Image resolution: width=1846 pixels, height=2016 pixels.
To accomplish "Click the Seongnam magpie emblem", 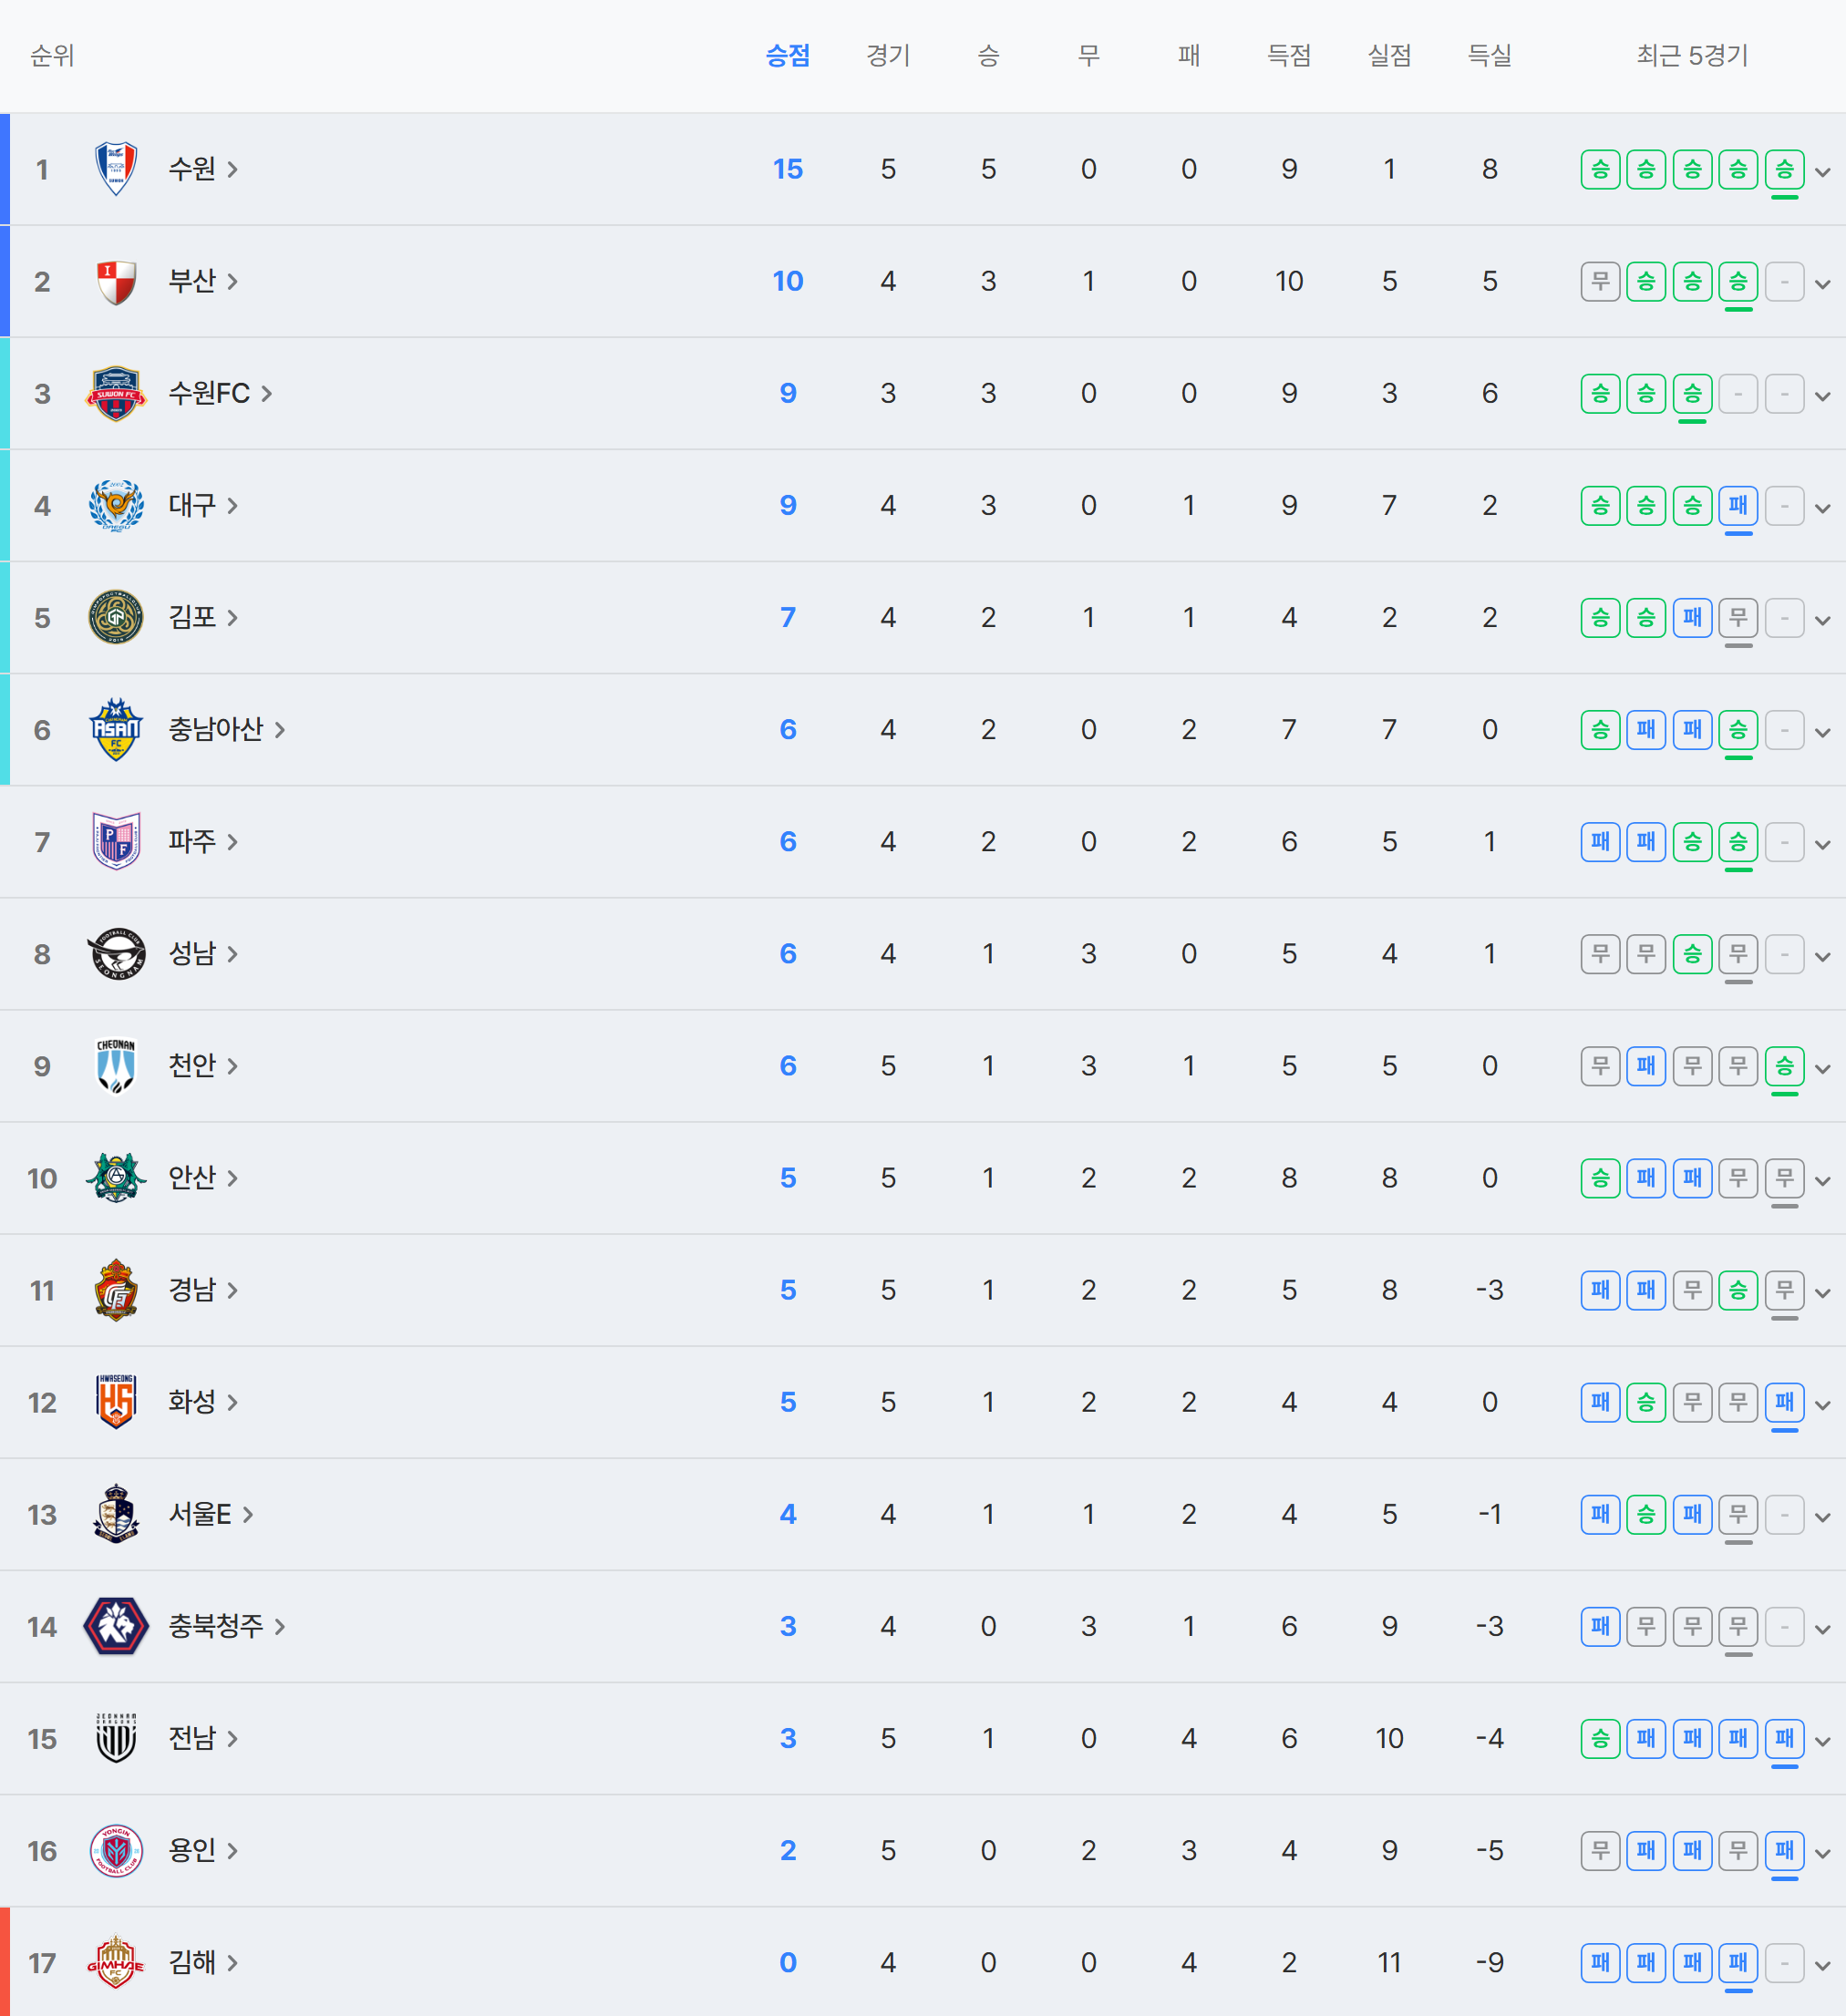I will pos(116,953).
